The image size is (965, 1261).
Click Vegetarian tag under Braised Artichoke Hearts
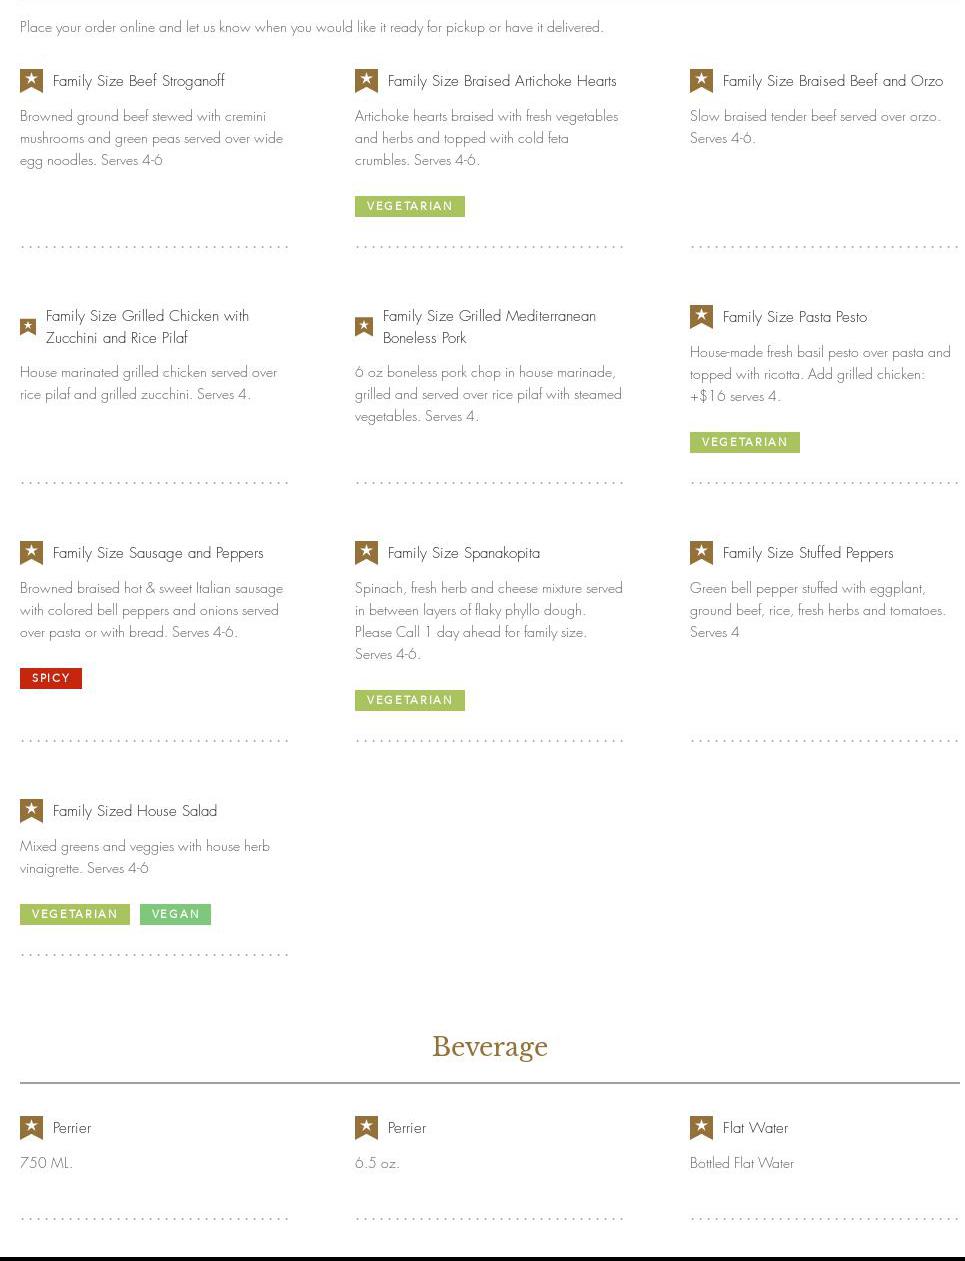(x=409, y=206)
